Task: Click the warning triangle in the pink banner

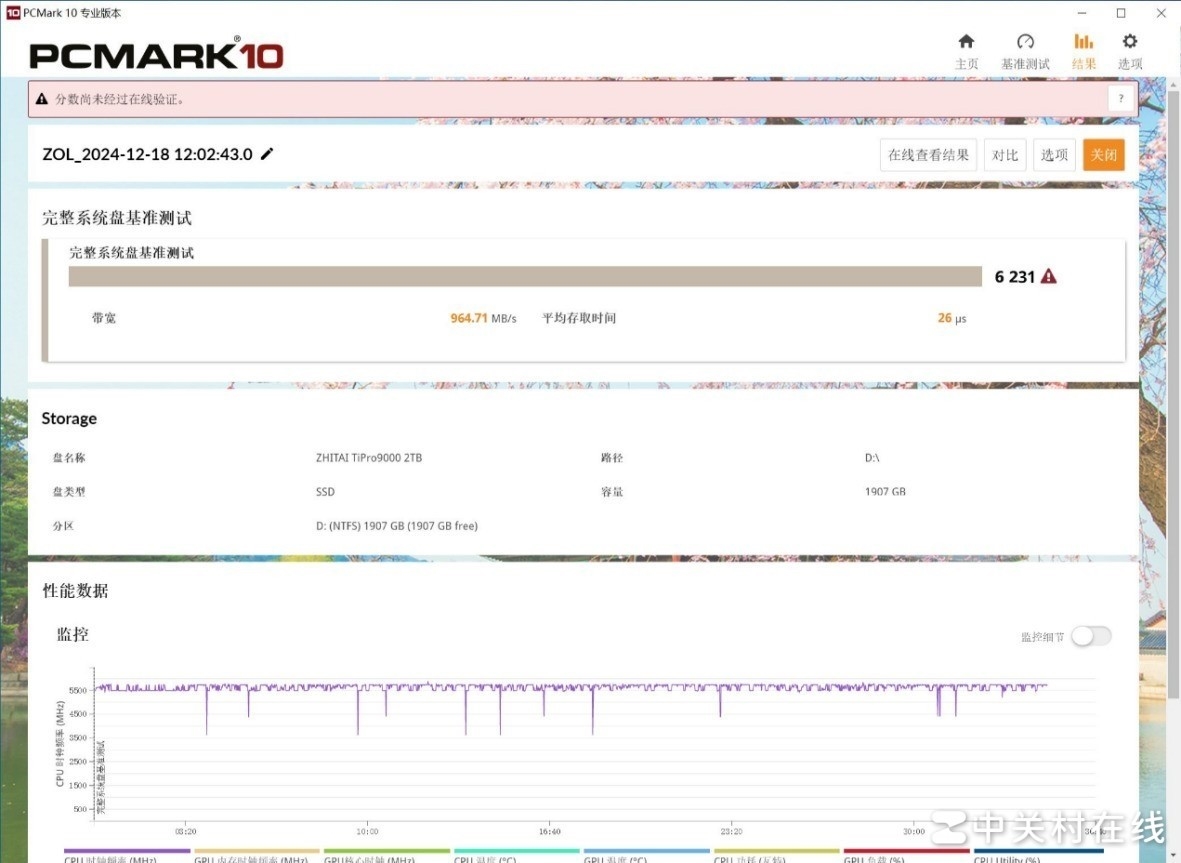Action: tap(41, 99)
